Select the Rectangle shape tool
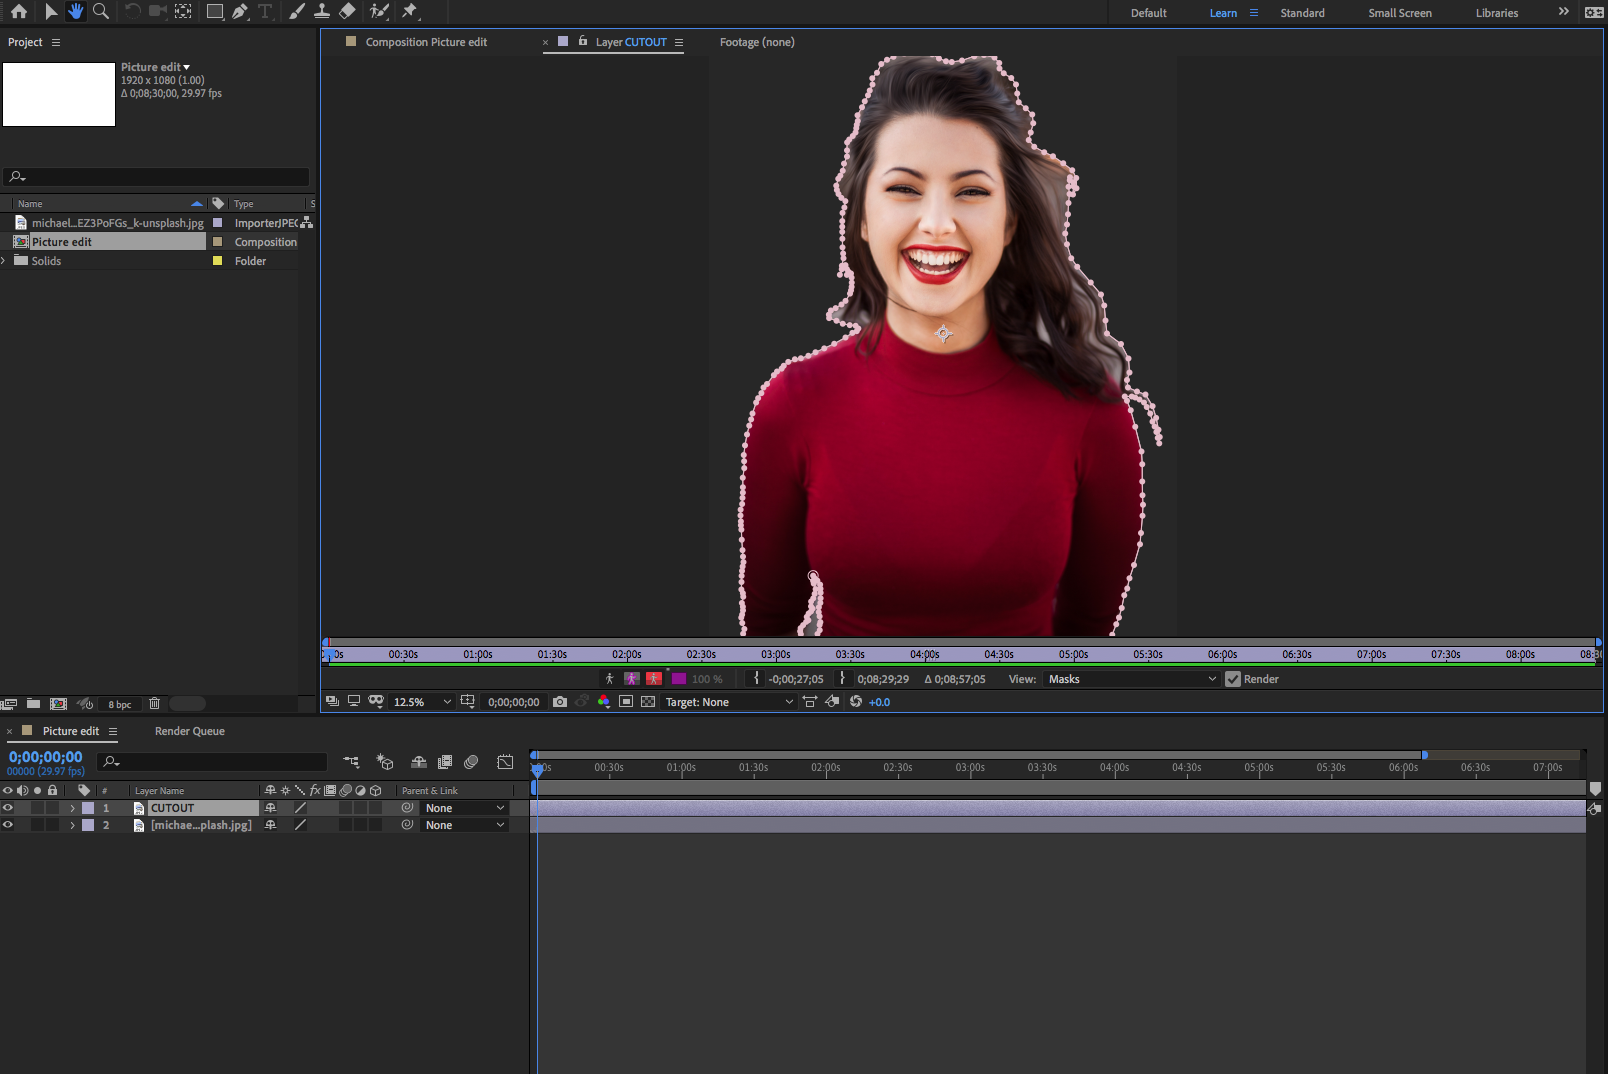This screenshot has width=1608, height=1074. [215, 12]
